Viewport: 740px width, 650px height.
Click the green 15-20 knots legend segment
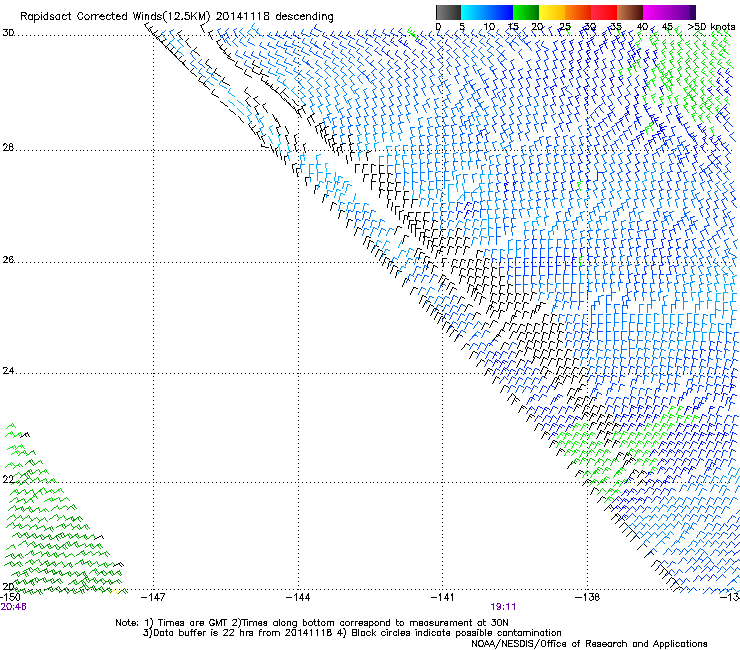[x=526, y=12]
